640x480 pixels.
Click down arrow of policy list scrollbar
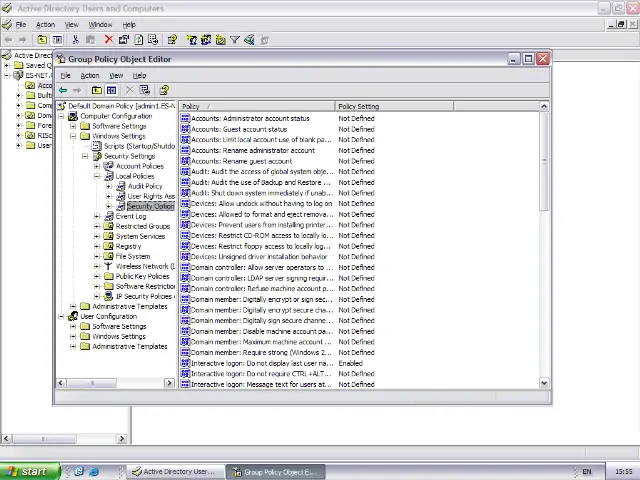point(544,383)
